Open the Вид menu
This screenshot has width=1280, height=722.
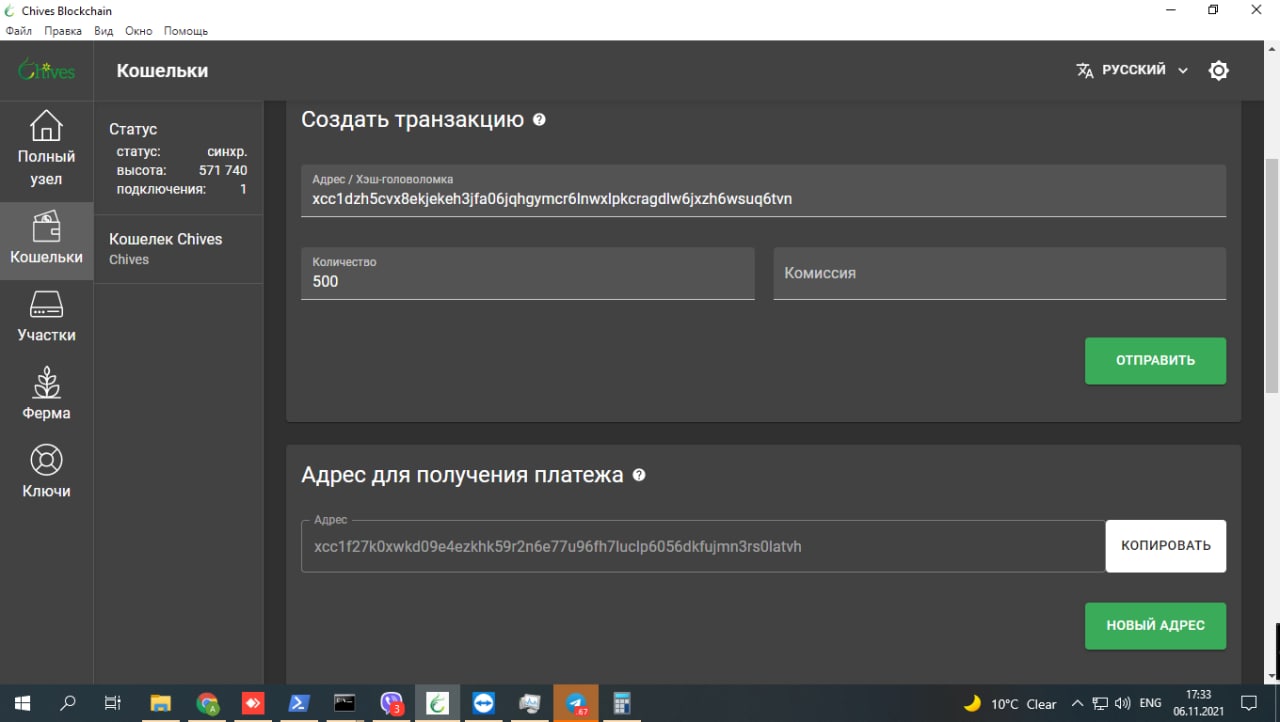pyautogui.click(x=104, y=31)
